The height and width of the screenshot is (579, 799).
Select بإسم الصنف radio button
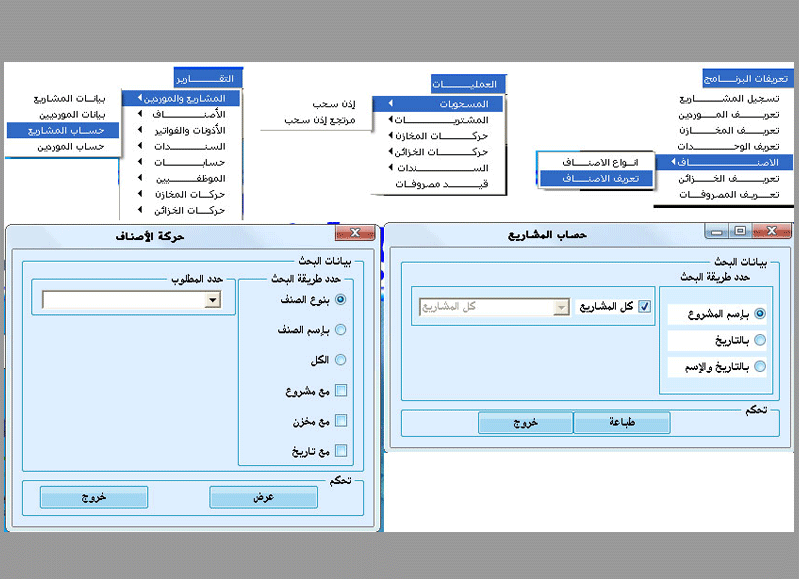point(340,330)
